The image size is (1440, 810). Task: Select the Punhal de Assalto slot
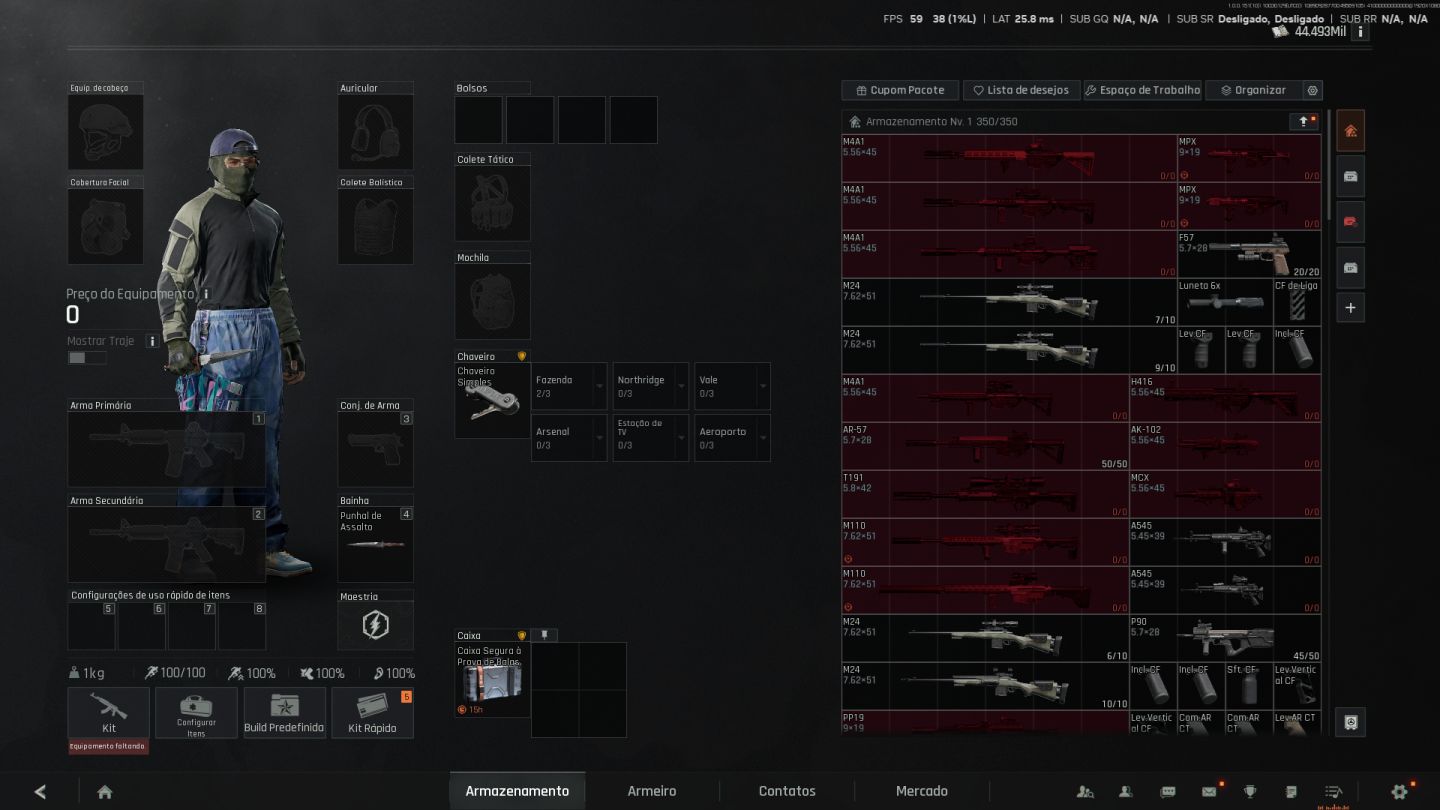coord(375,545)
